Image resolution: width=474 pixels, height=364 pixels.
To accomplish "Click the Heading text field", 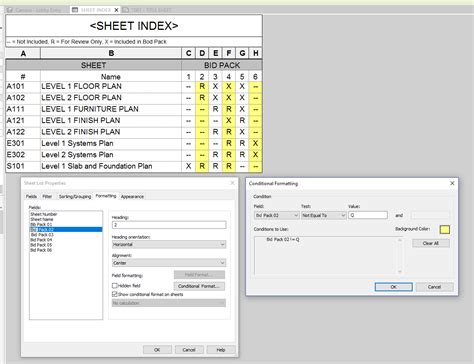I will click(169, 225).
